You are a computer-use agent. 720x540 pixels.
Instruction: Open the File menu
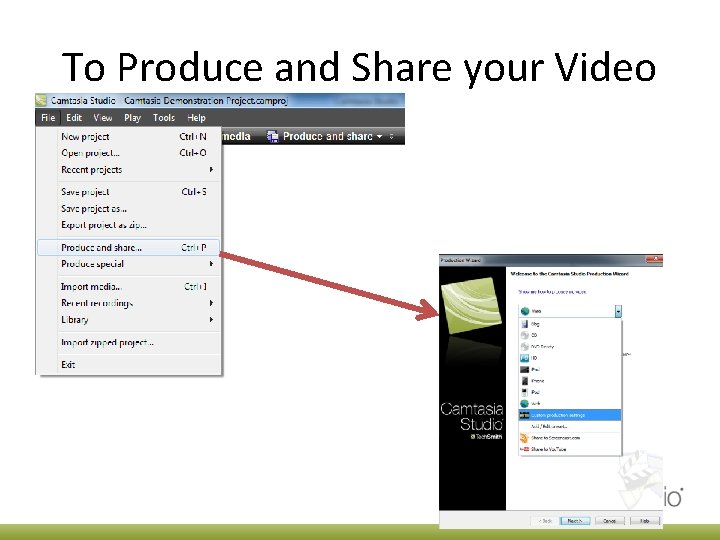click(48, 118)
